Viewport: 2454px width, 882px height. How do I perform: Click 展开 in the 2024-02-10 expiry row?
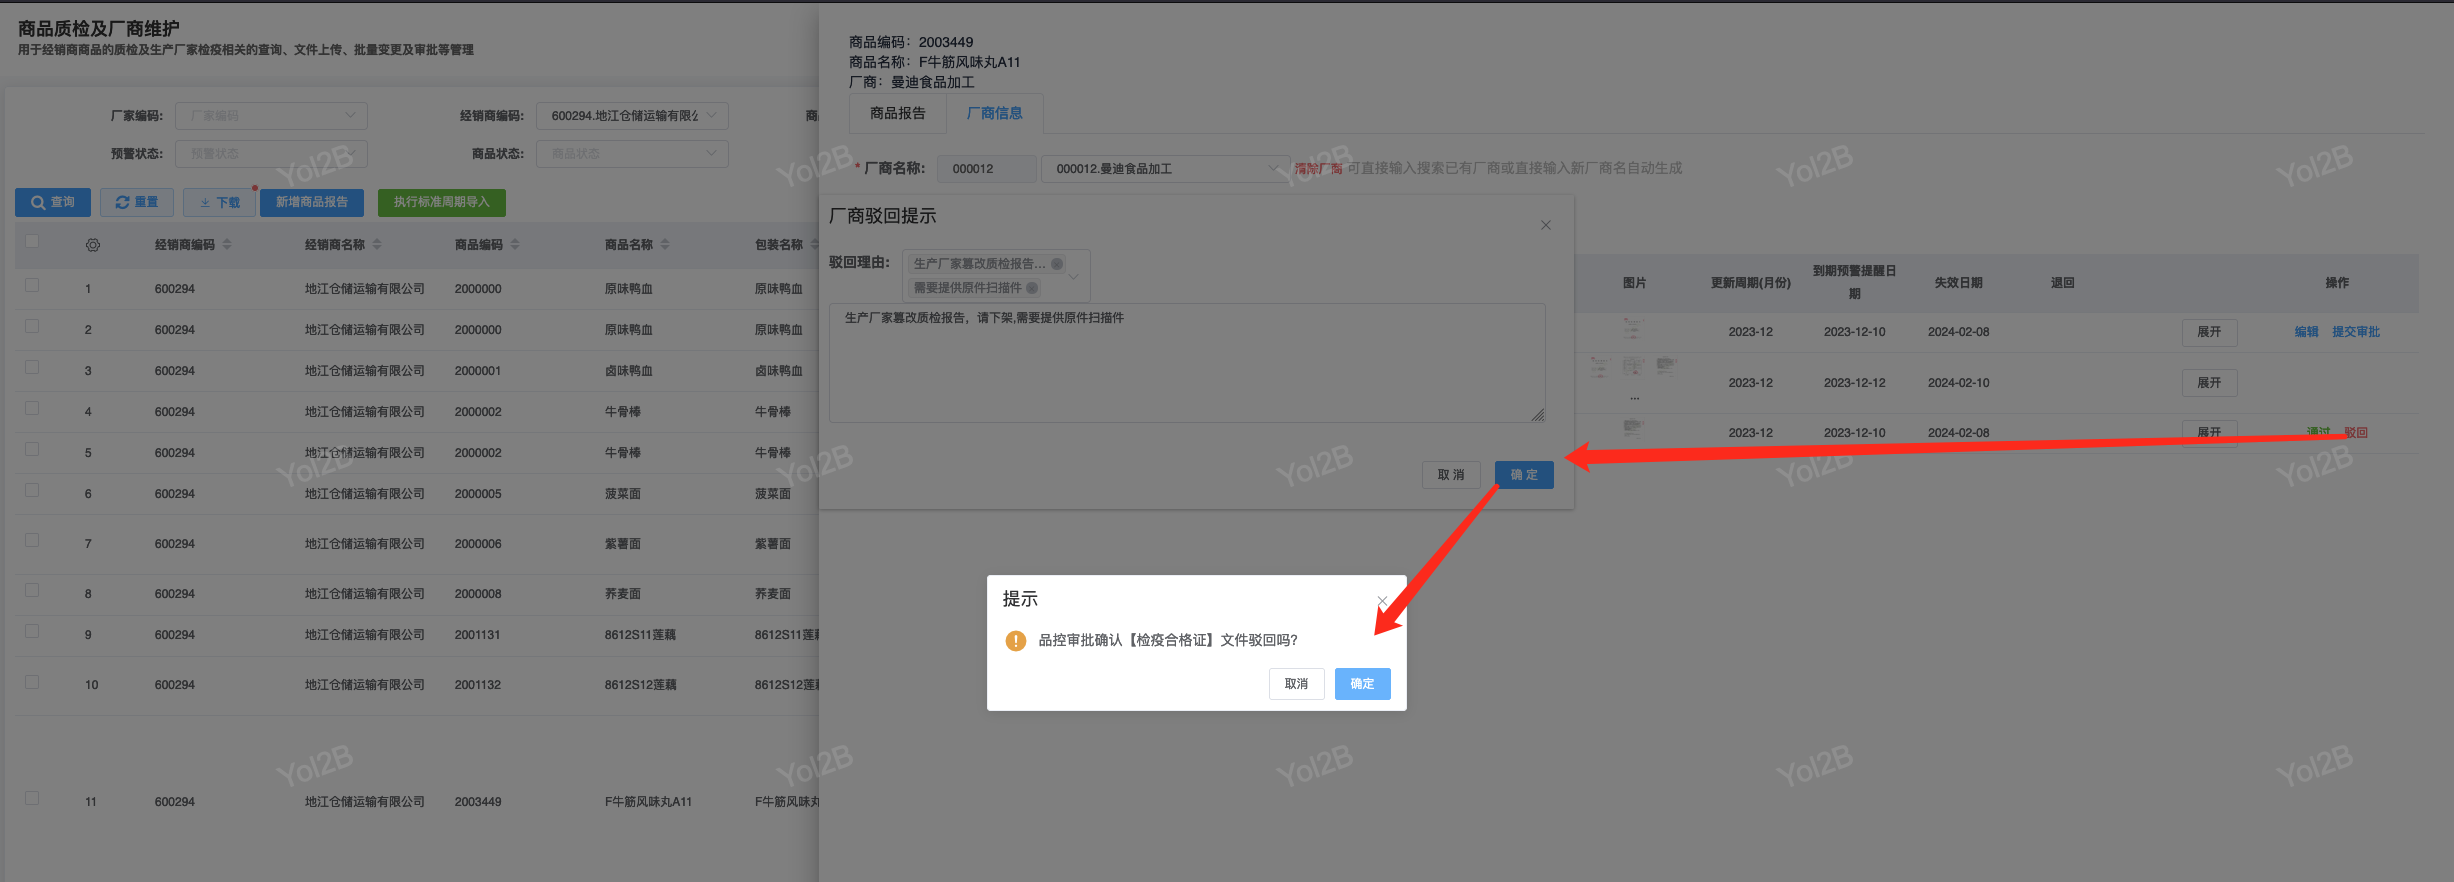(2209, 383)
